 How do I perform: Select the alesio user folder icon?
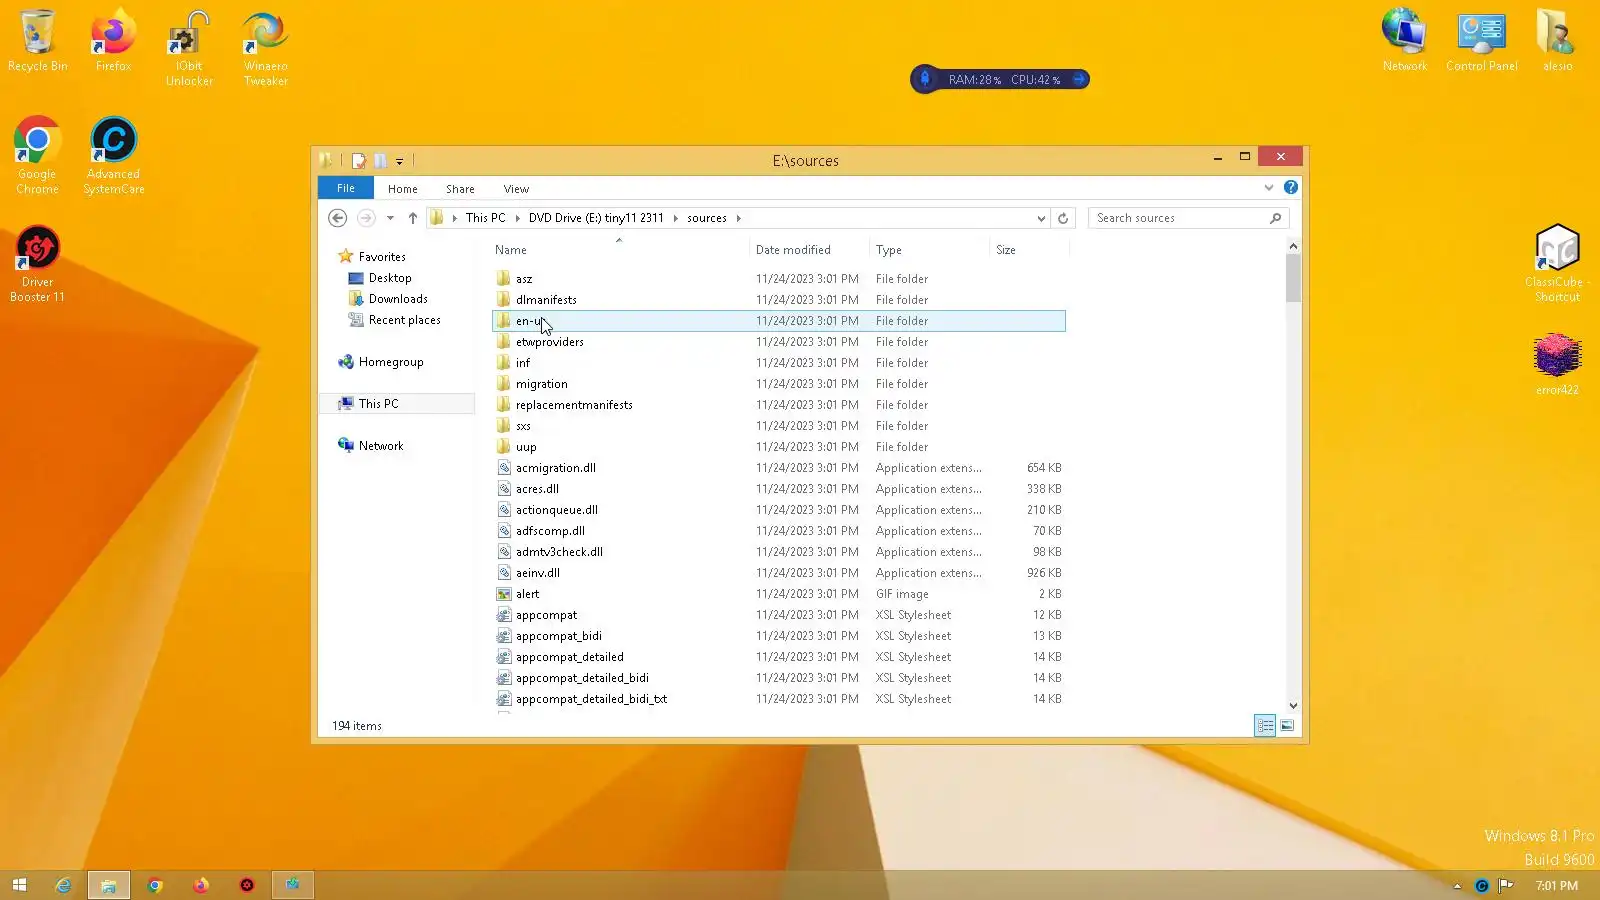click(x=1557, y=40)
